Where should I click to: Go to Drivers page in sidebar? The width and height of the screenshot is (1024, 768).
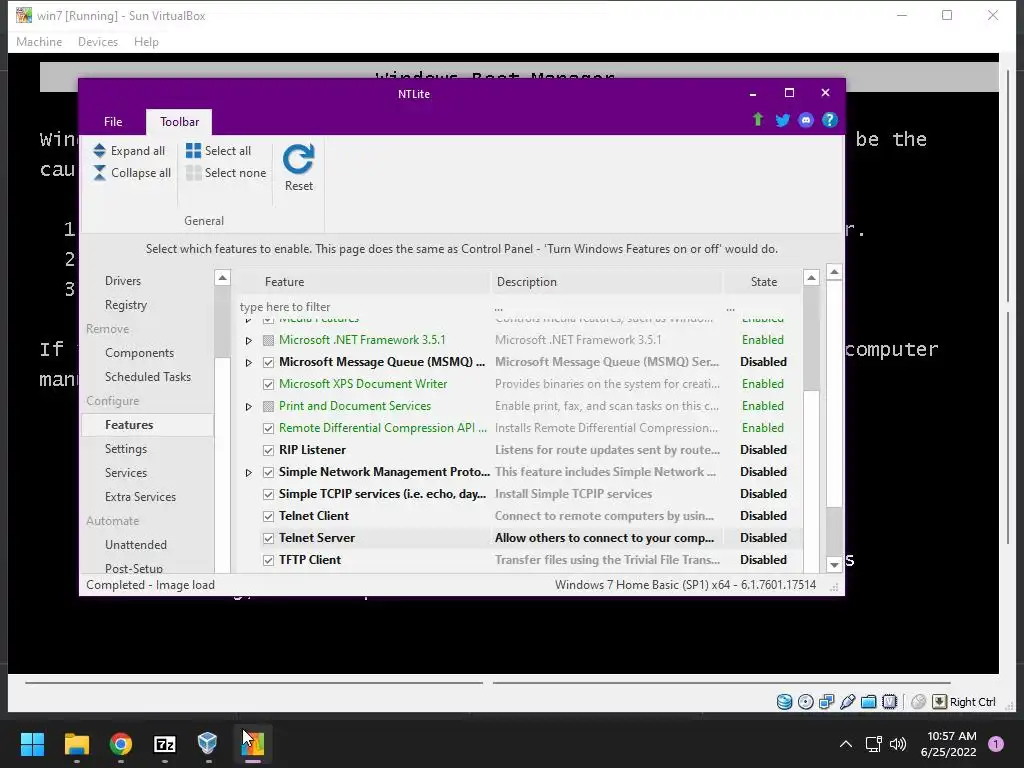click(x=123, y=281)
